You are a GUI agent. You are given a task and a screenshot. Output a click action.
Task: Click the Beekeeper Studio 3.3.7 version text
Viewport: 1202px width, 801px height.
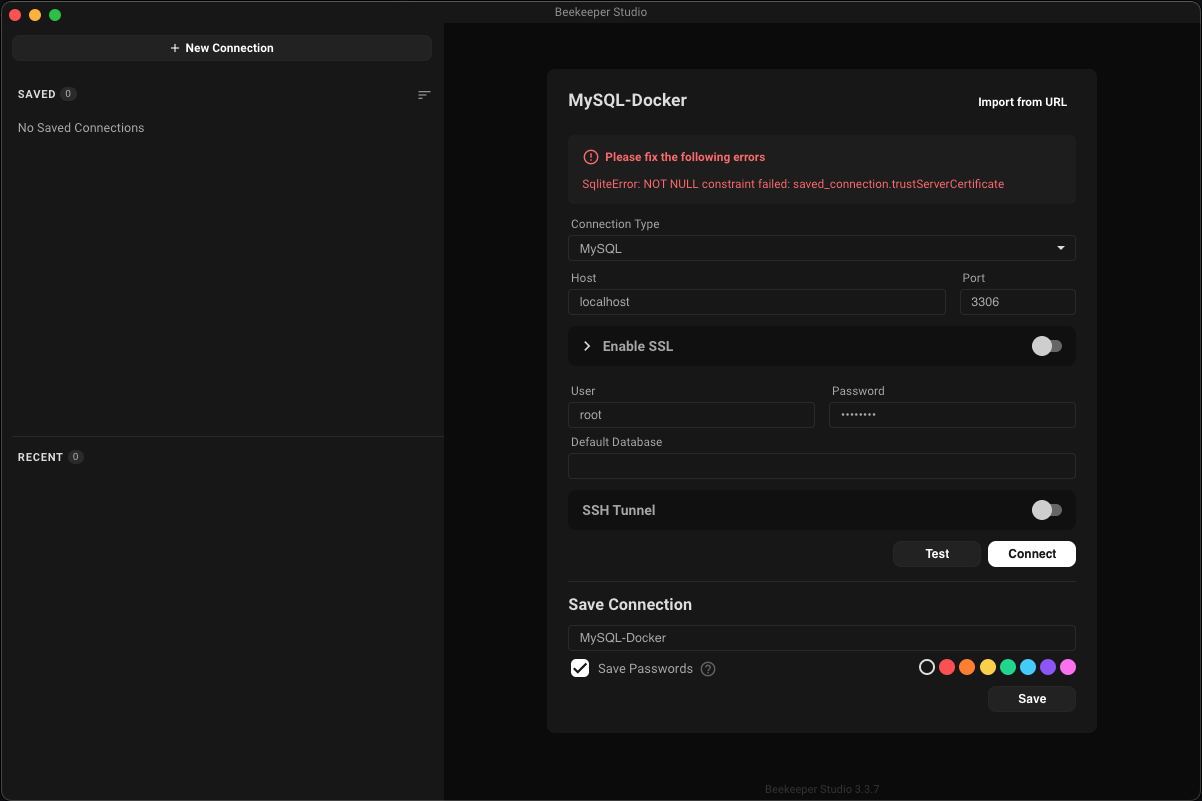pos(822,789)
